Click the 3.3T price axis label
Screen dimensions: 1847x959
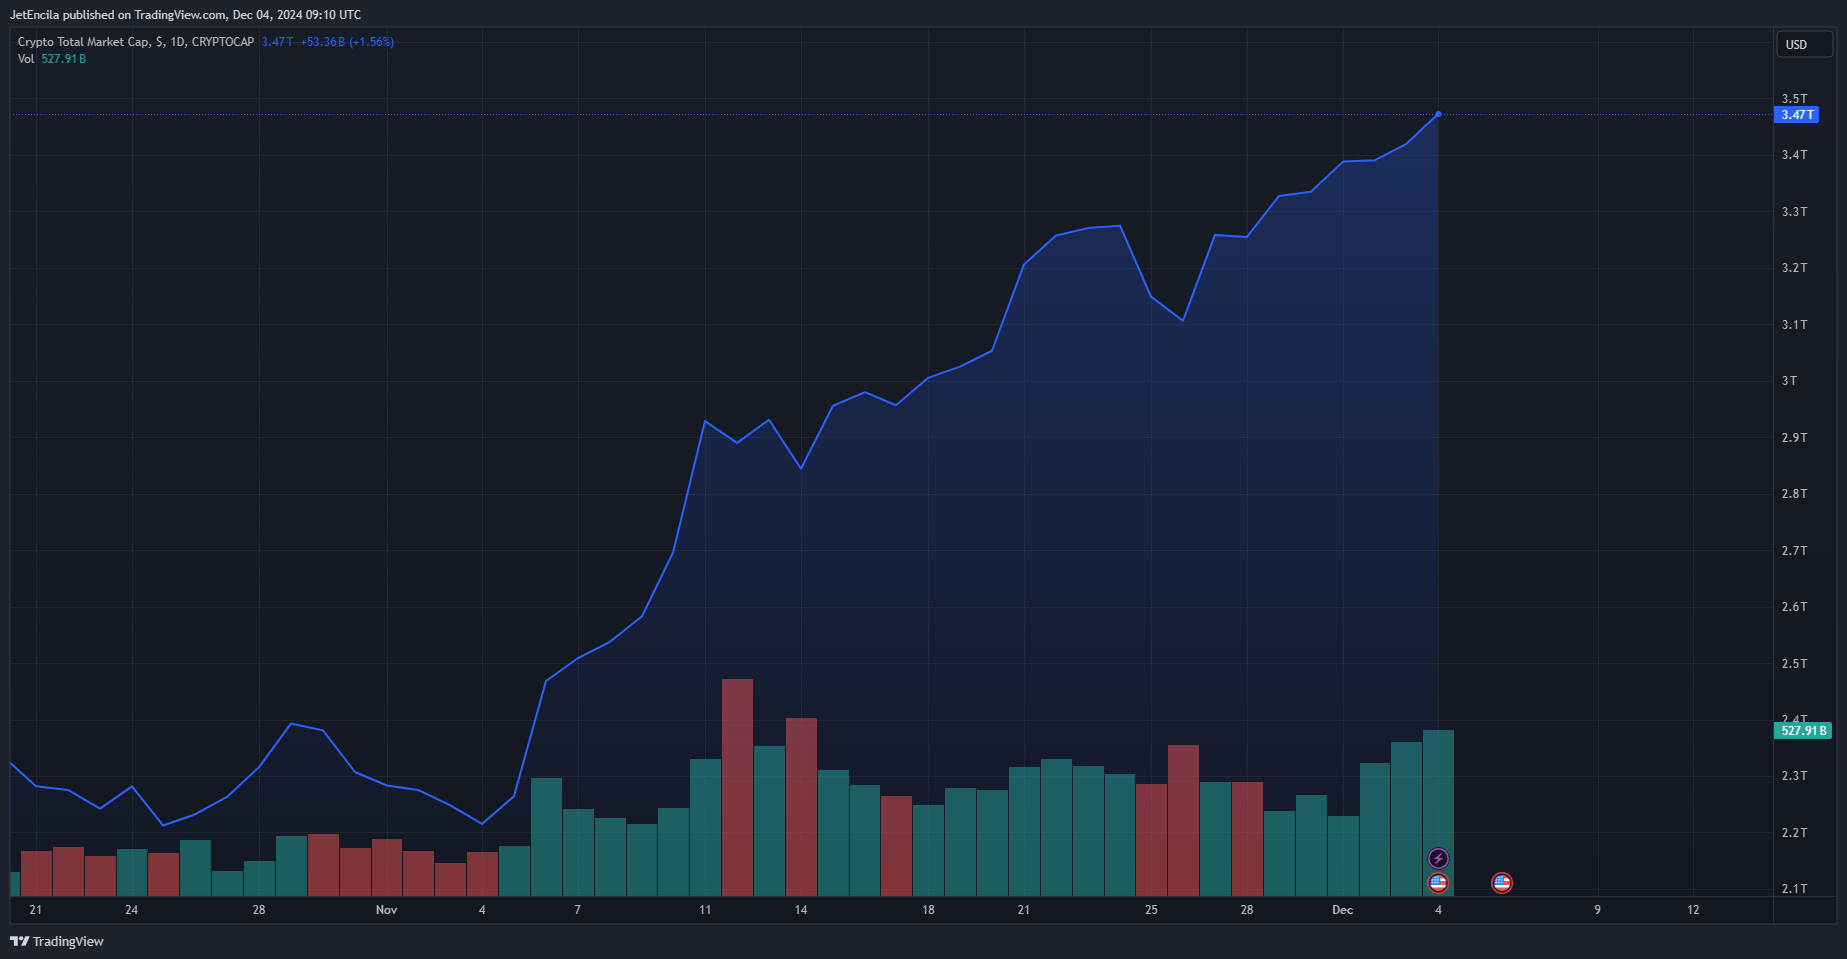point(1794,212)
